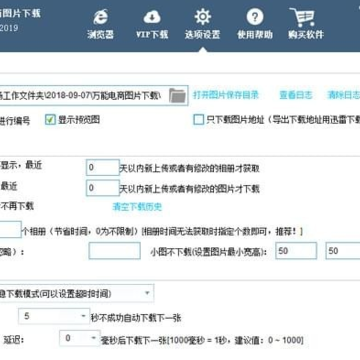Open the 购买软件 shopping cart icon

(302, 17)
